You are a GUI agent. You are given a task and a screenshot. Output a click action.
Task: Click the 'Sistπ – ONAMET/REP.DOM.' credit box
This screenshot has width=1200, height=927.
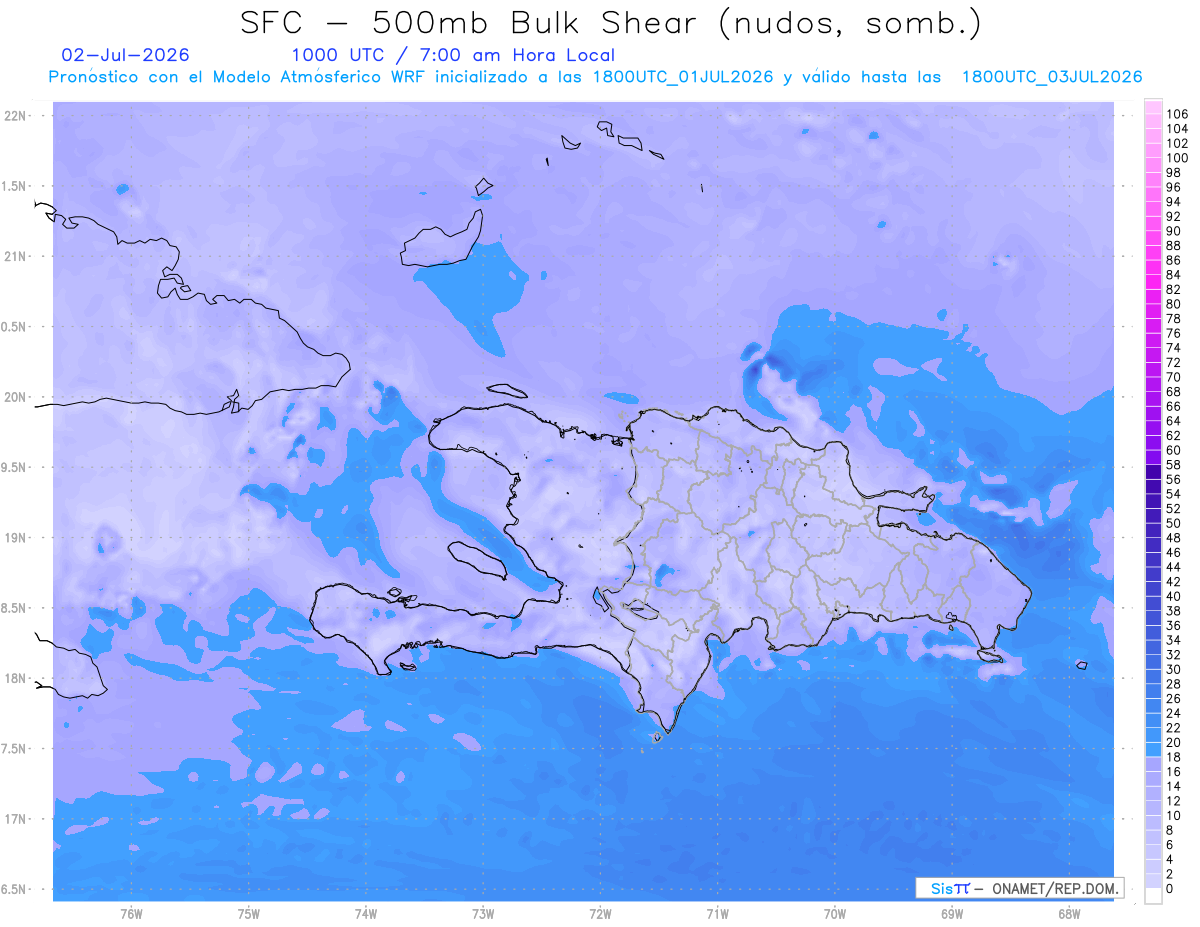click(x=1019, y=888)
